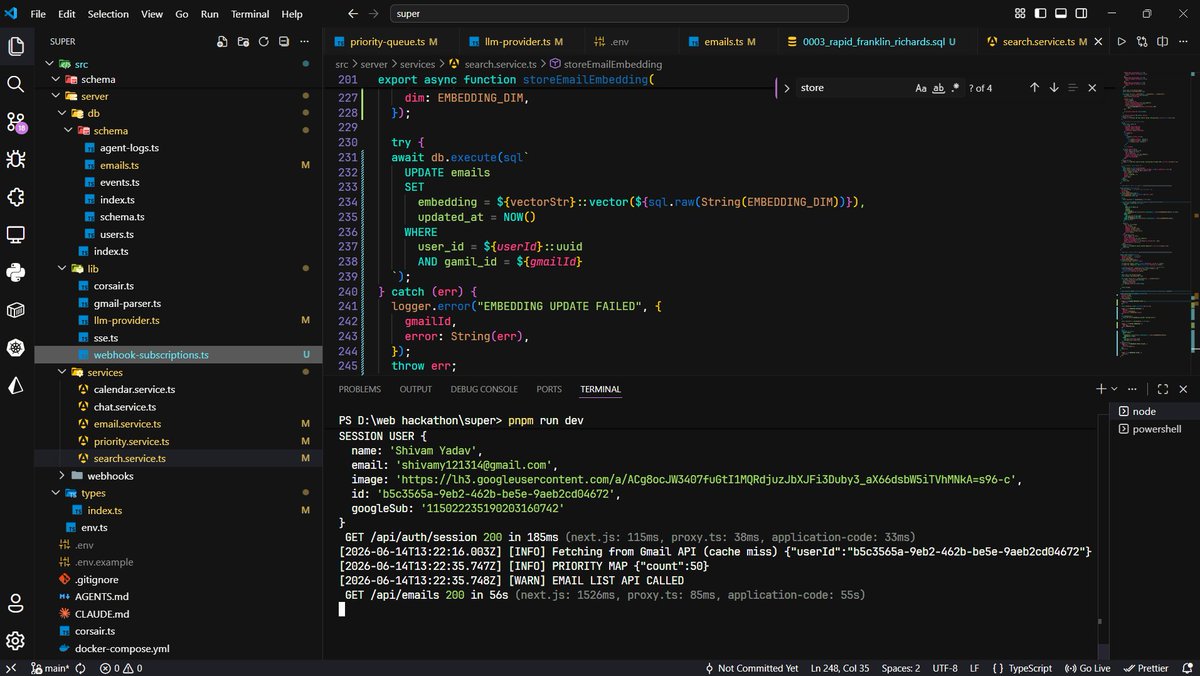This screenshot has width=1200, height=676.
Task: Open Source Control view with 18 badge
Action: 16,122
